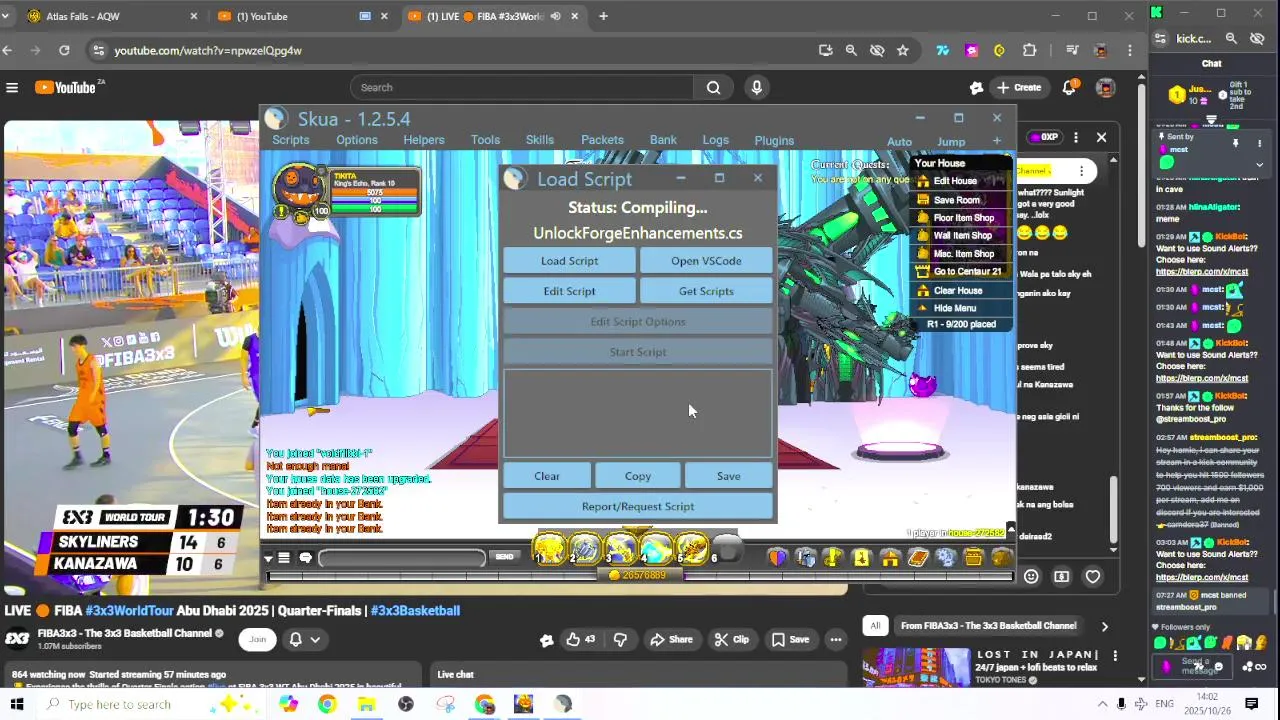
Task: Click the Clear button under the log box
Action: click(x=547, y=476)
